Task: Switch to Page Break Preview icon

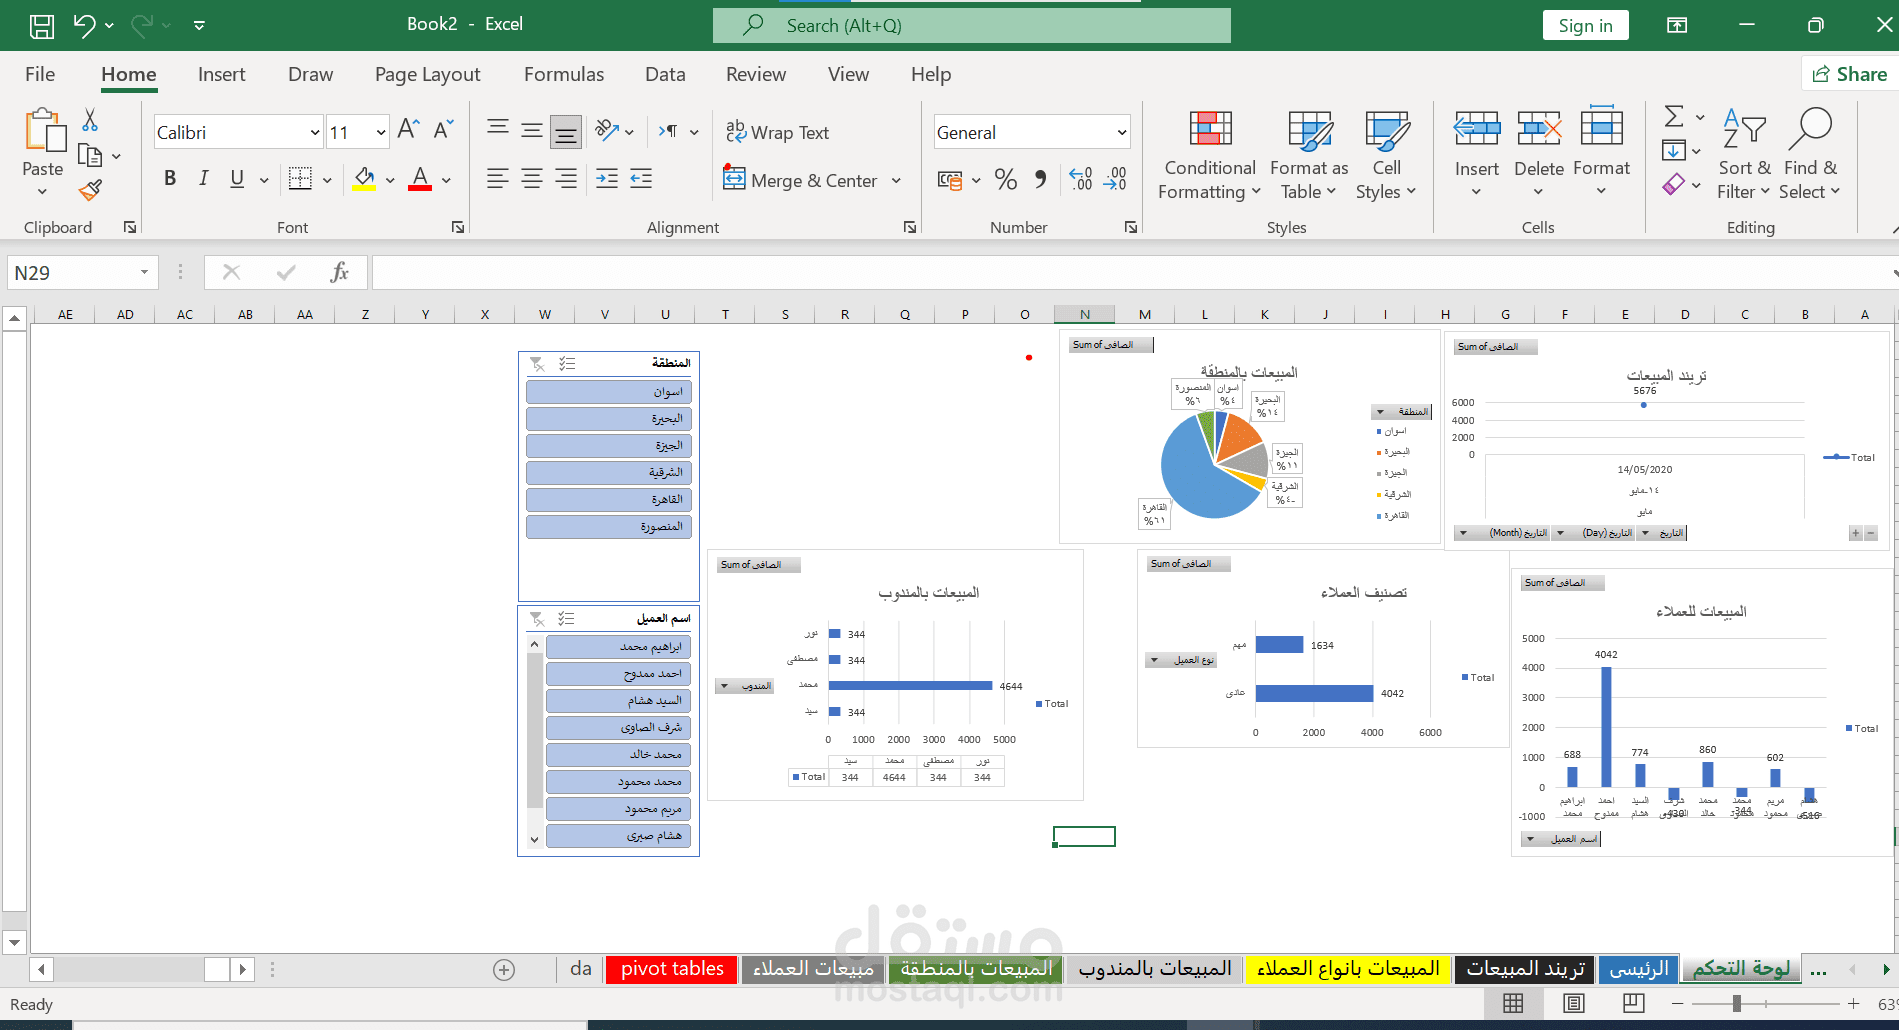Action: click(x=1634, y=1003)
